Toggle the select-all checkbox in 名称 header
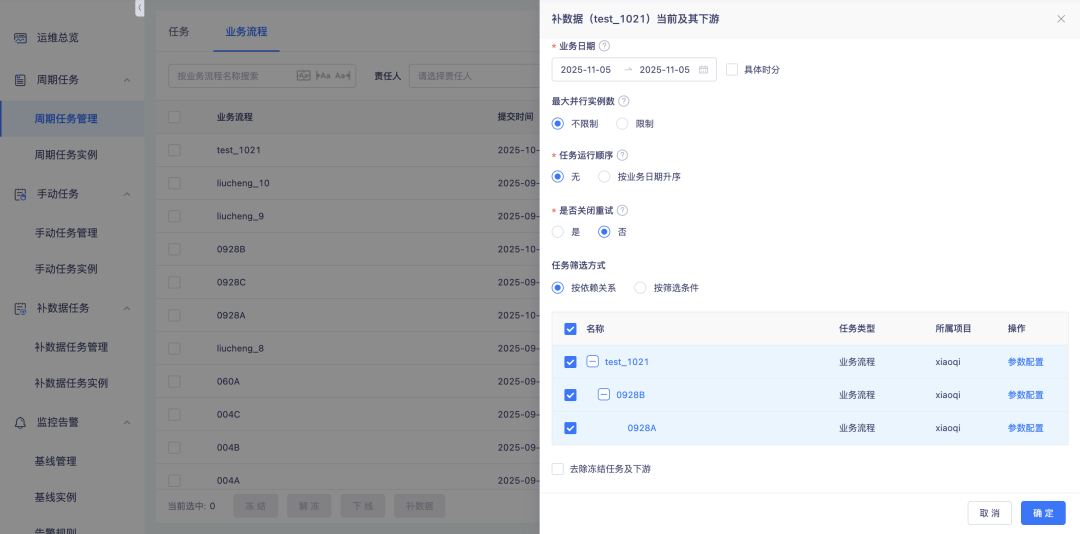The height and width of the screenshot is (534, 1080). tap(570, 329)
